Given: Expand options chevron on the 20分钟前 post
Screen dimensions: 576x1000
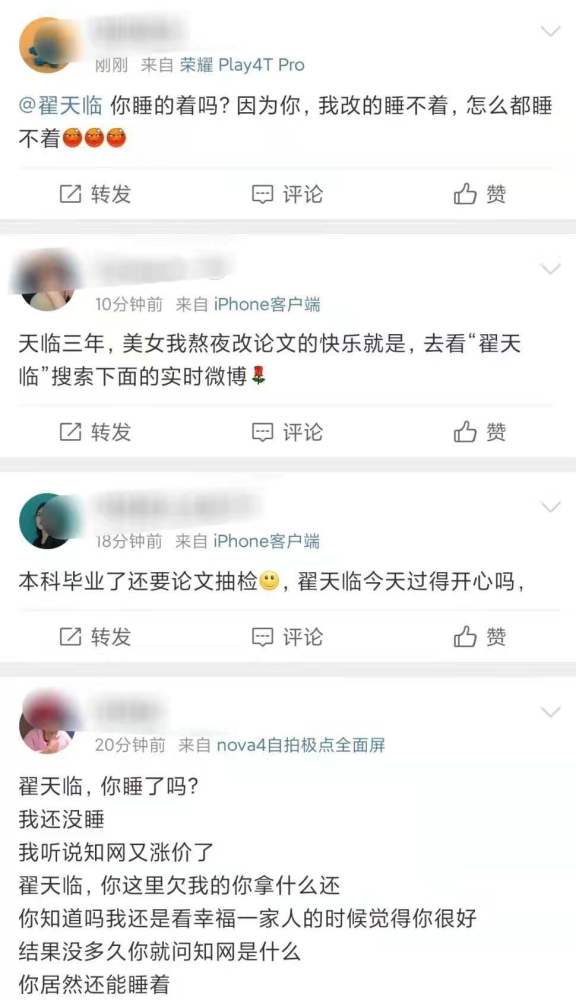Looking at the screenshot, I should tap(550, 712).
